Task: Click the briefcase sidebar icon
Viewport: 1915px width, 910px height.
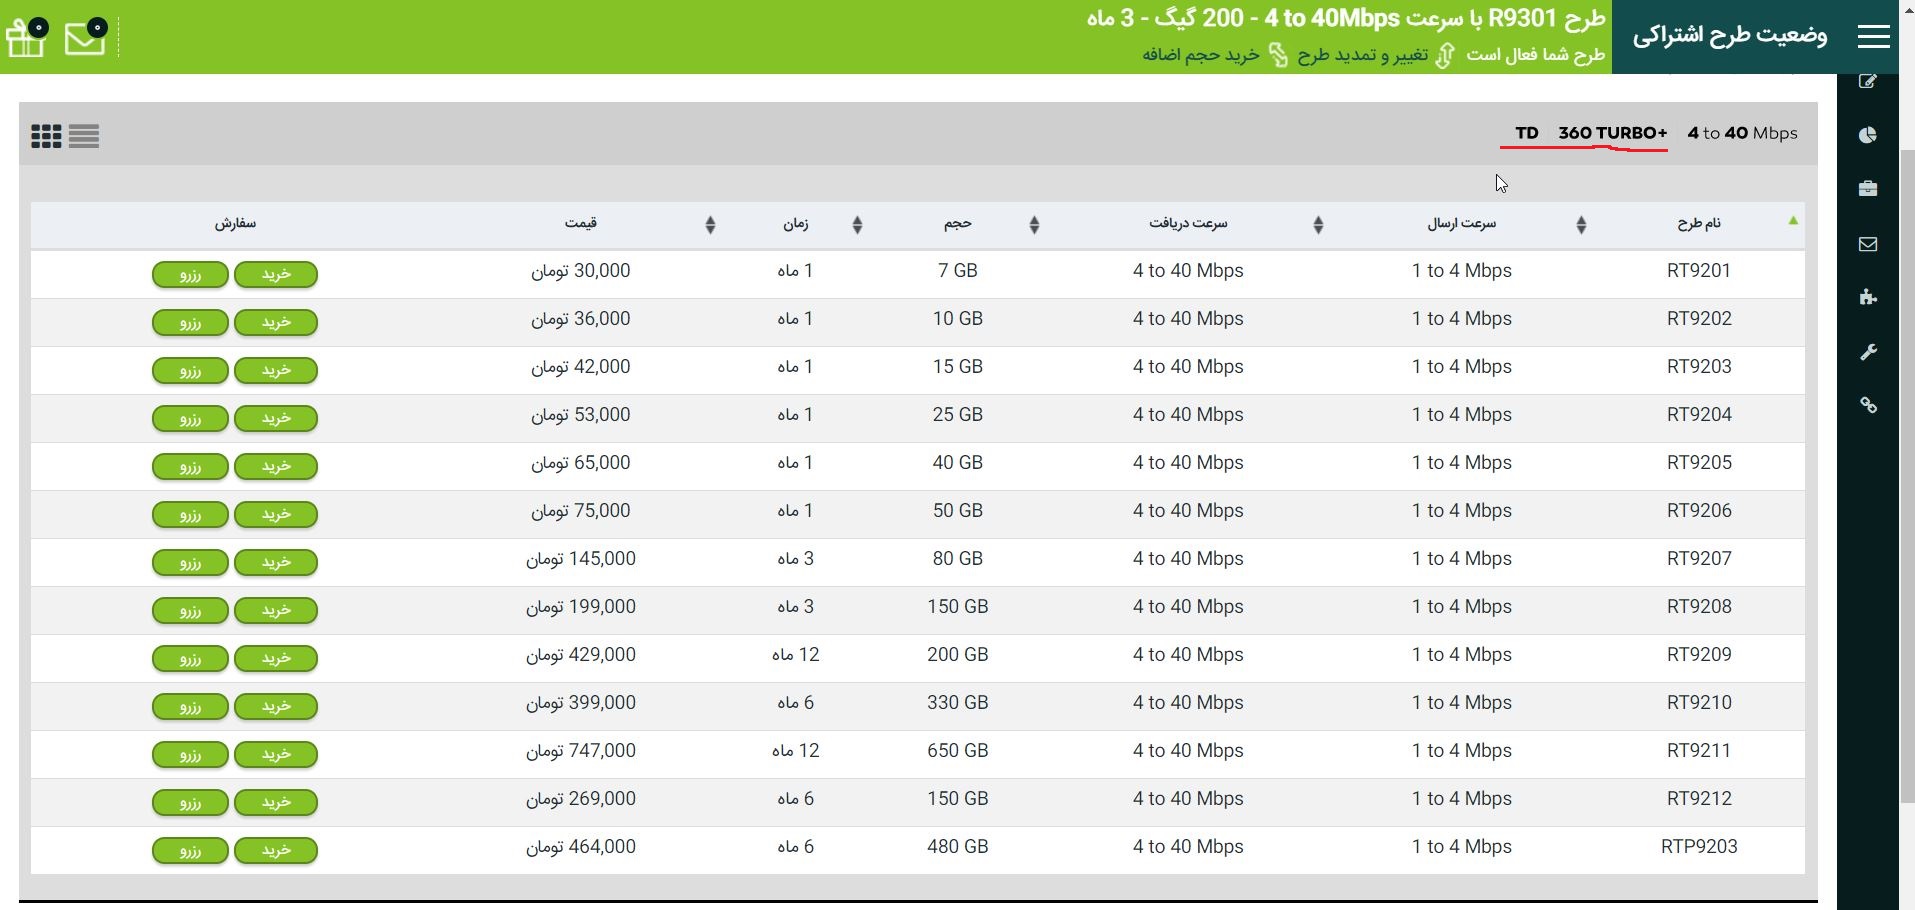Action: click(1868, 189)
